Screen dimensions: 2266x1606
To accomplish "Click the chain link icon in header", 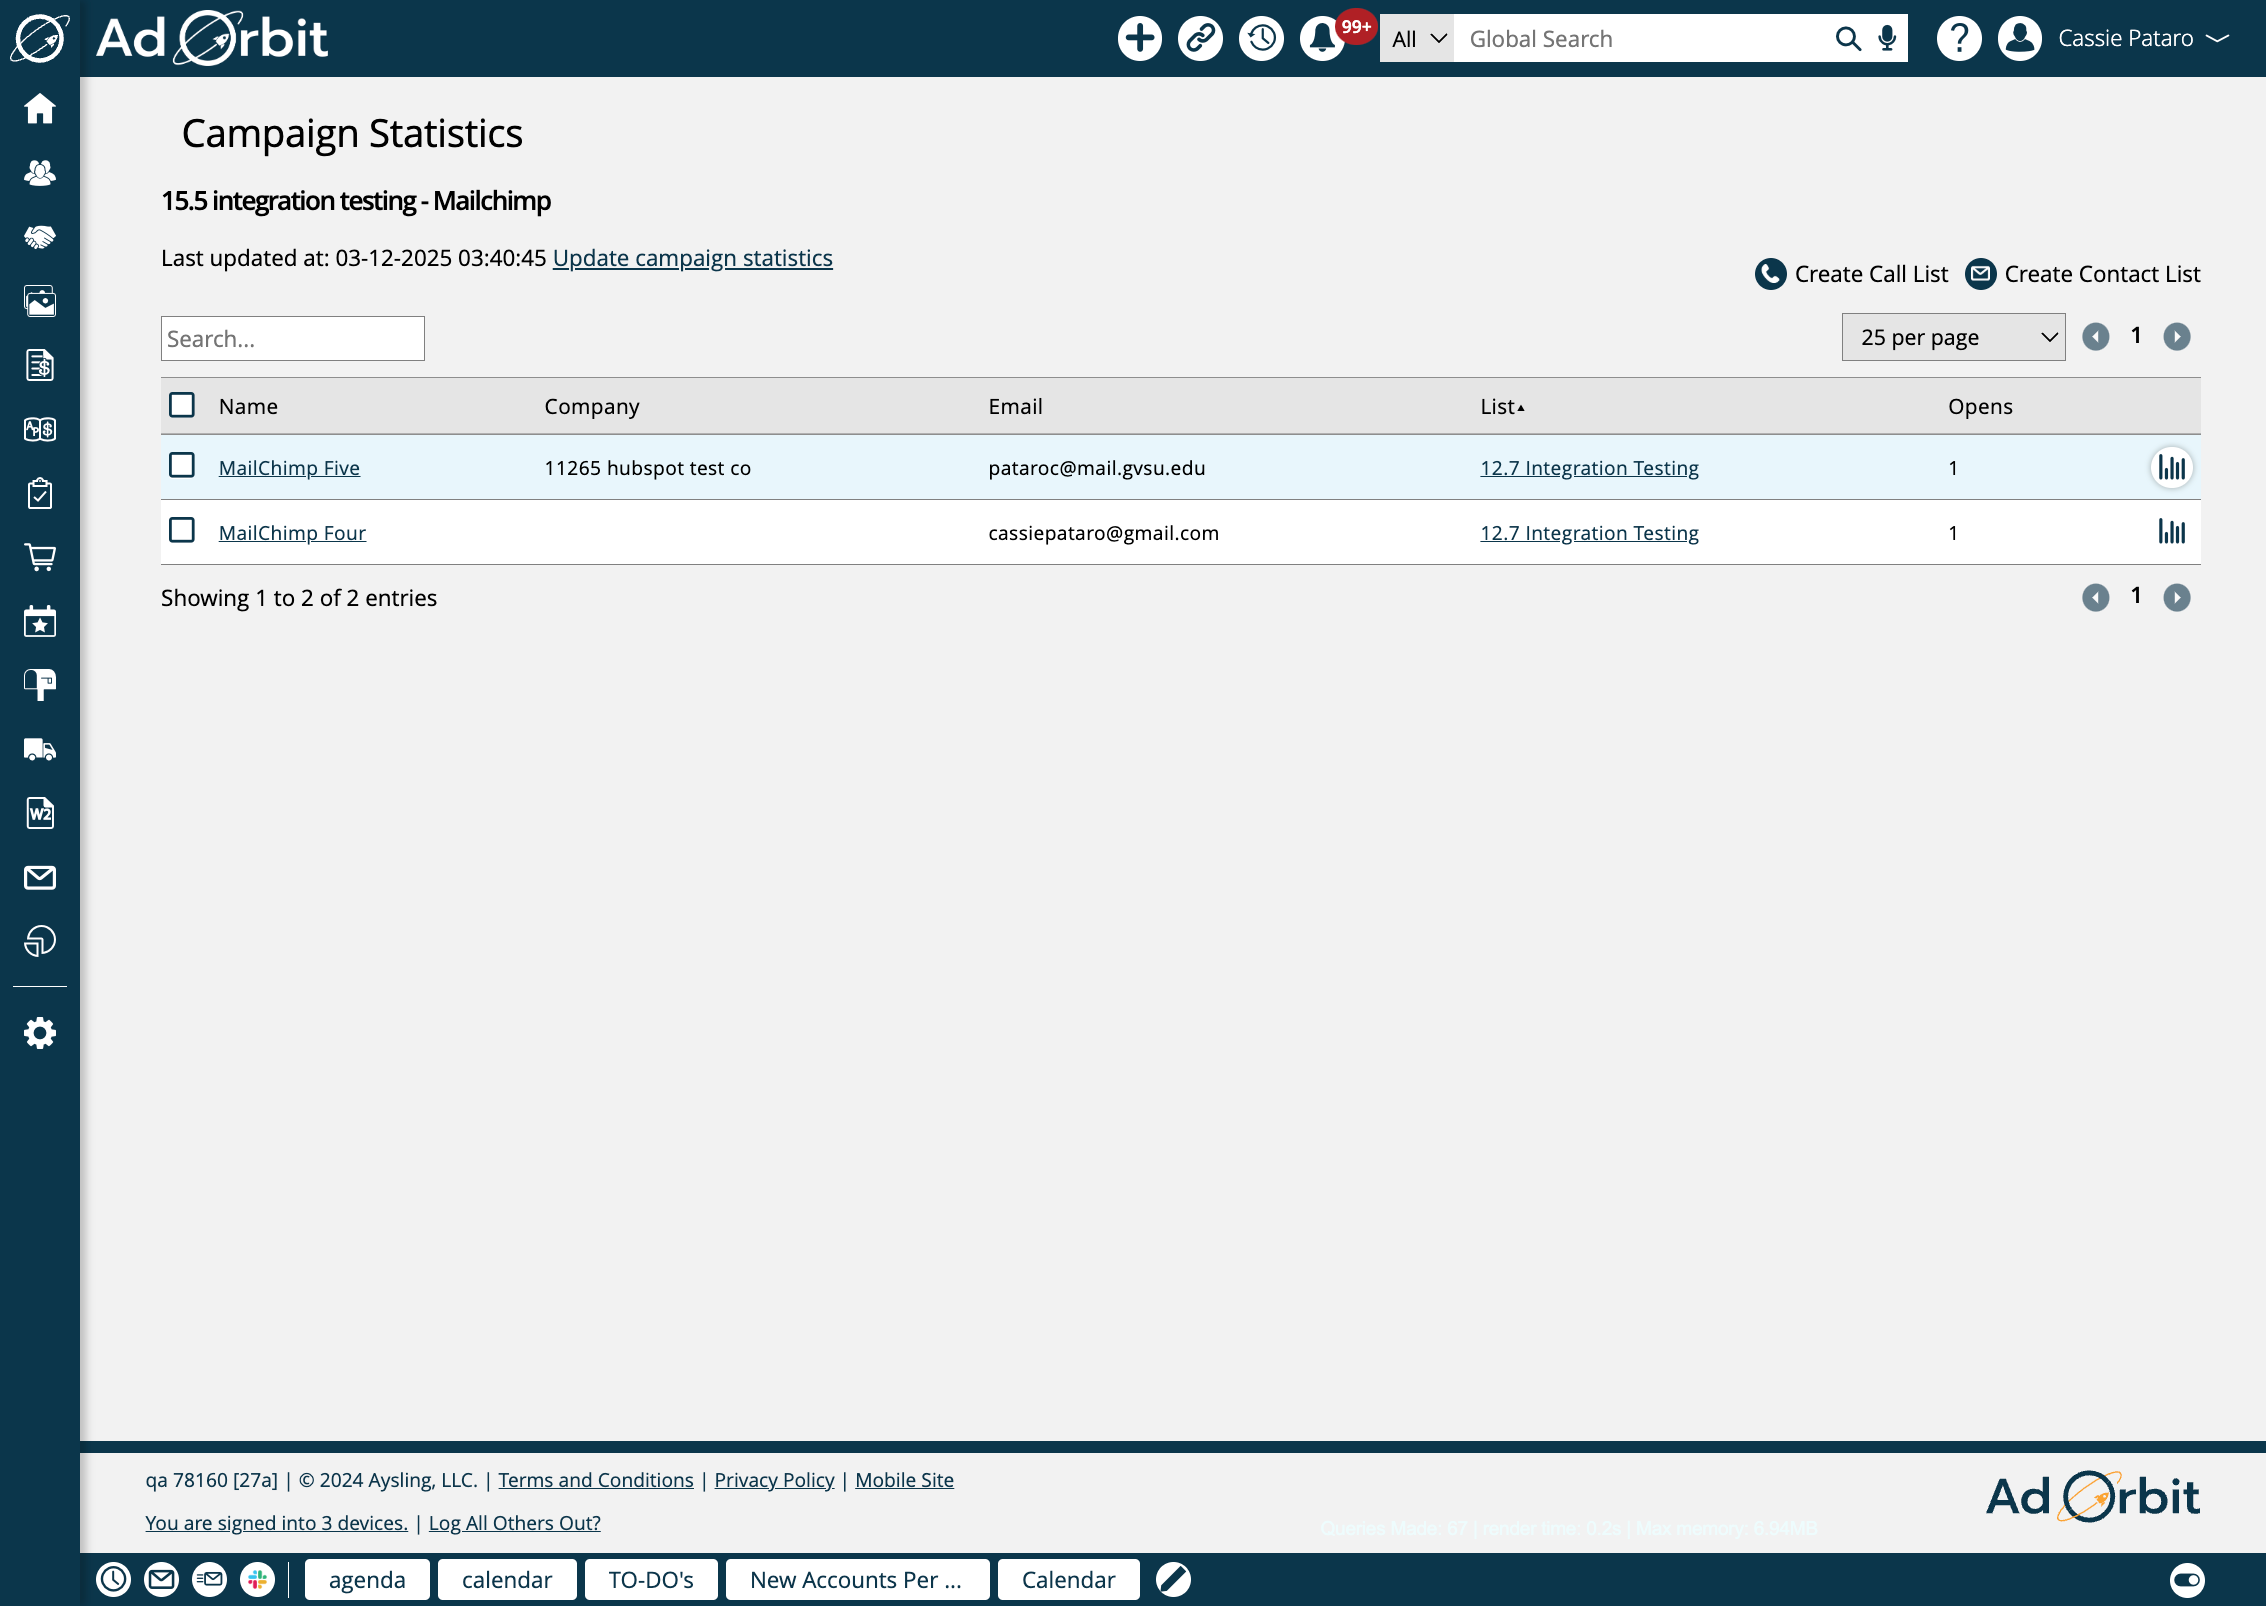I will [x=1200, y=39].
